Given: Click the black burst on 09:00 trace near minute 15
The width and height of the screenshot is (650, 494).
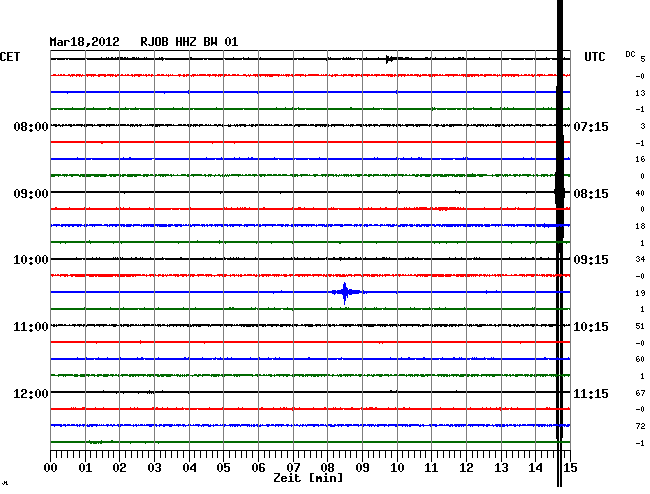Looking at the screenshot, I should point(559,193).
